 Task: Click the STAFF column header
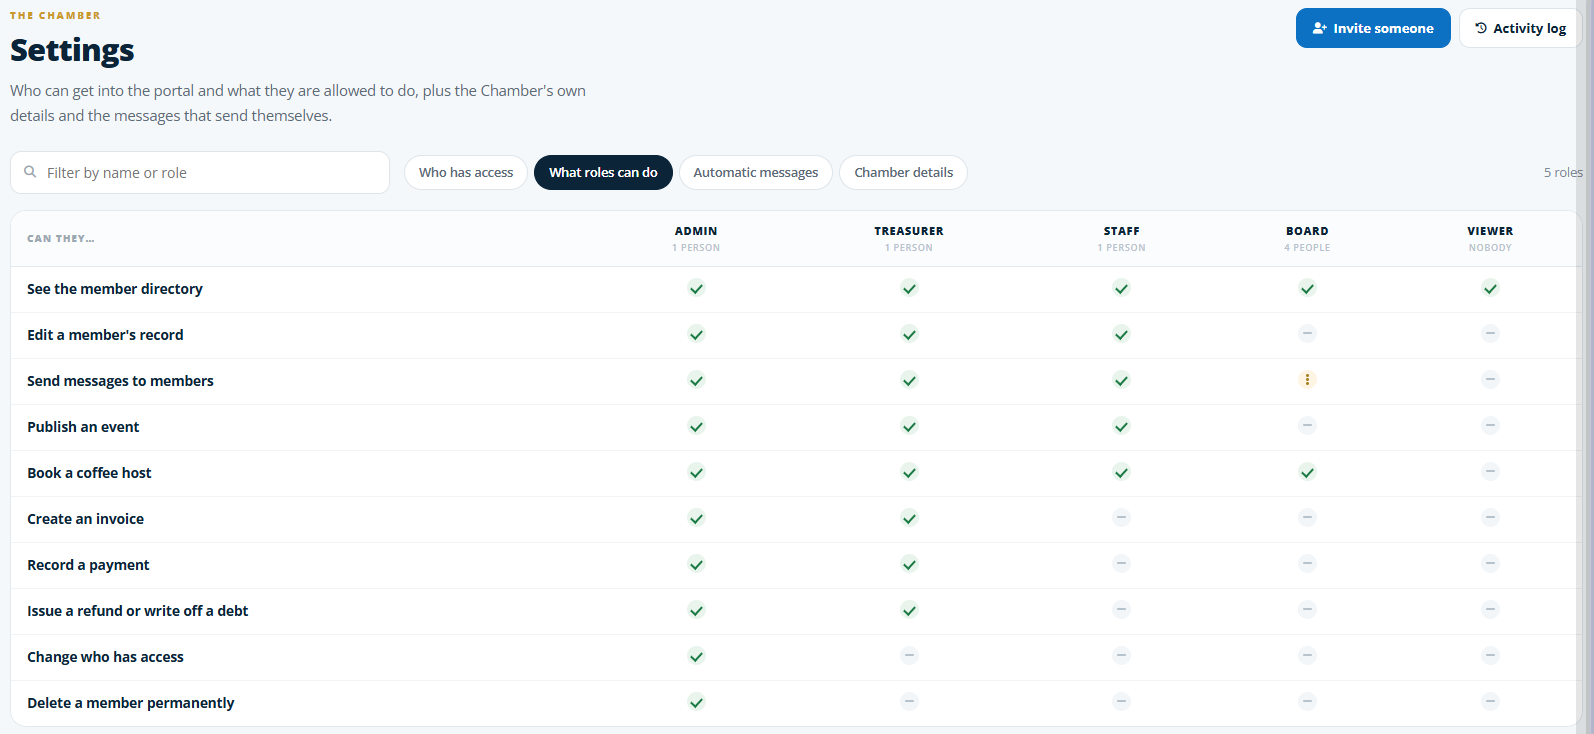coord(1122,231)
